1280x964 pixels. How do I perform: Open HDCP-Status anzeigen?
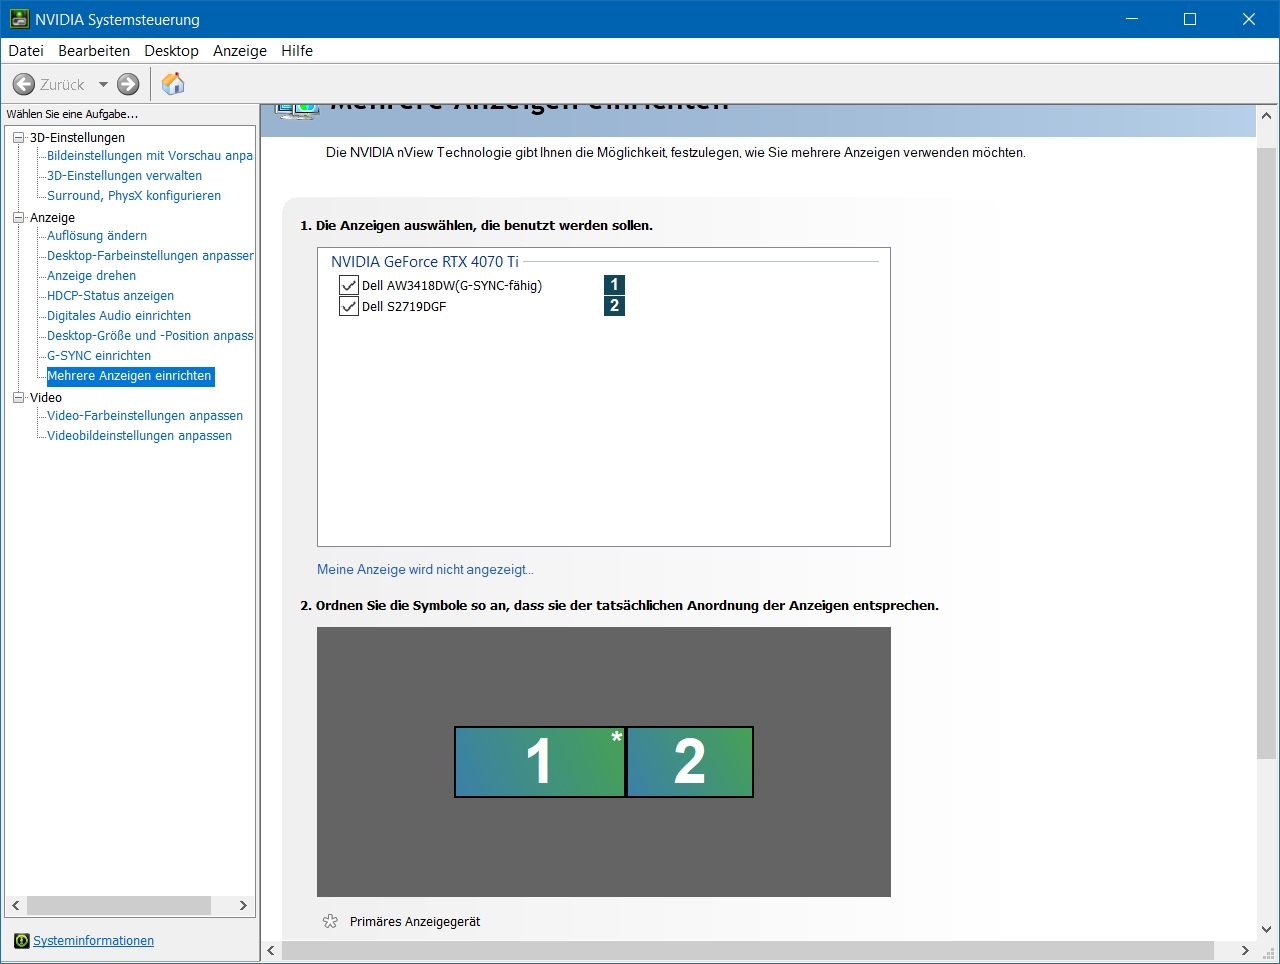point(110,296)
